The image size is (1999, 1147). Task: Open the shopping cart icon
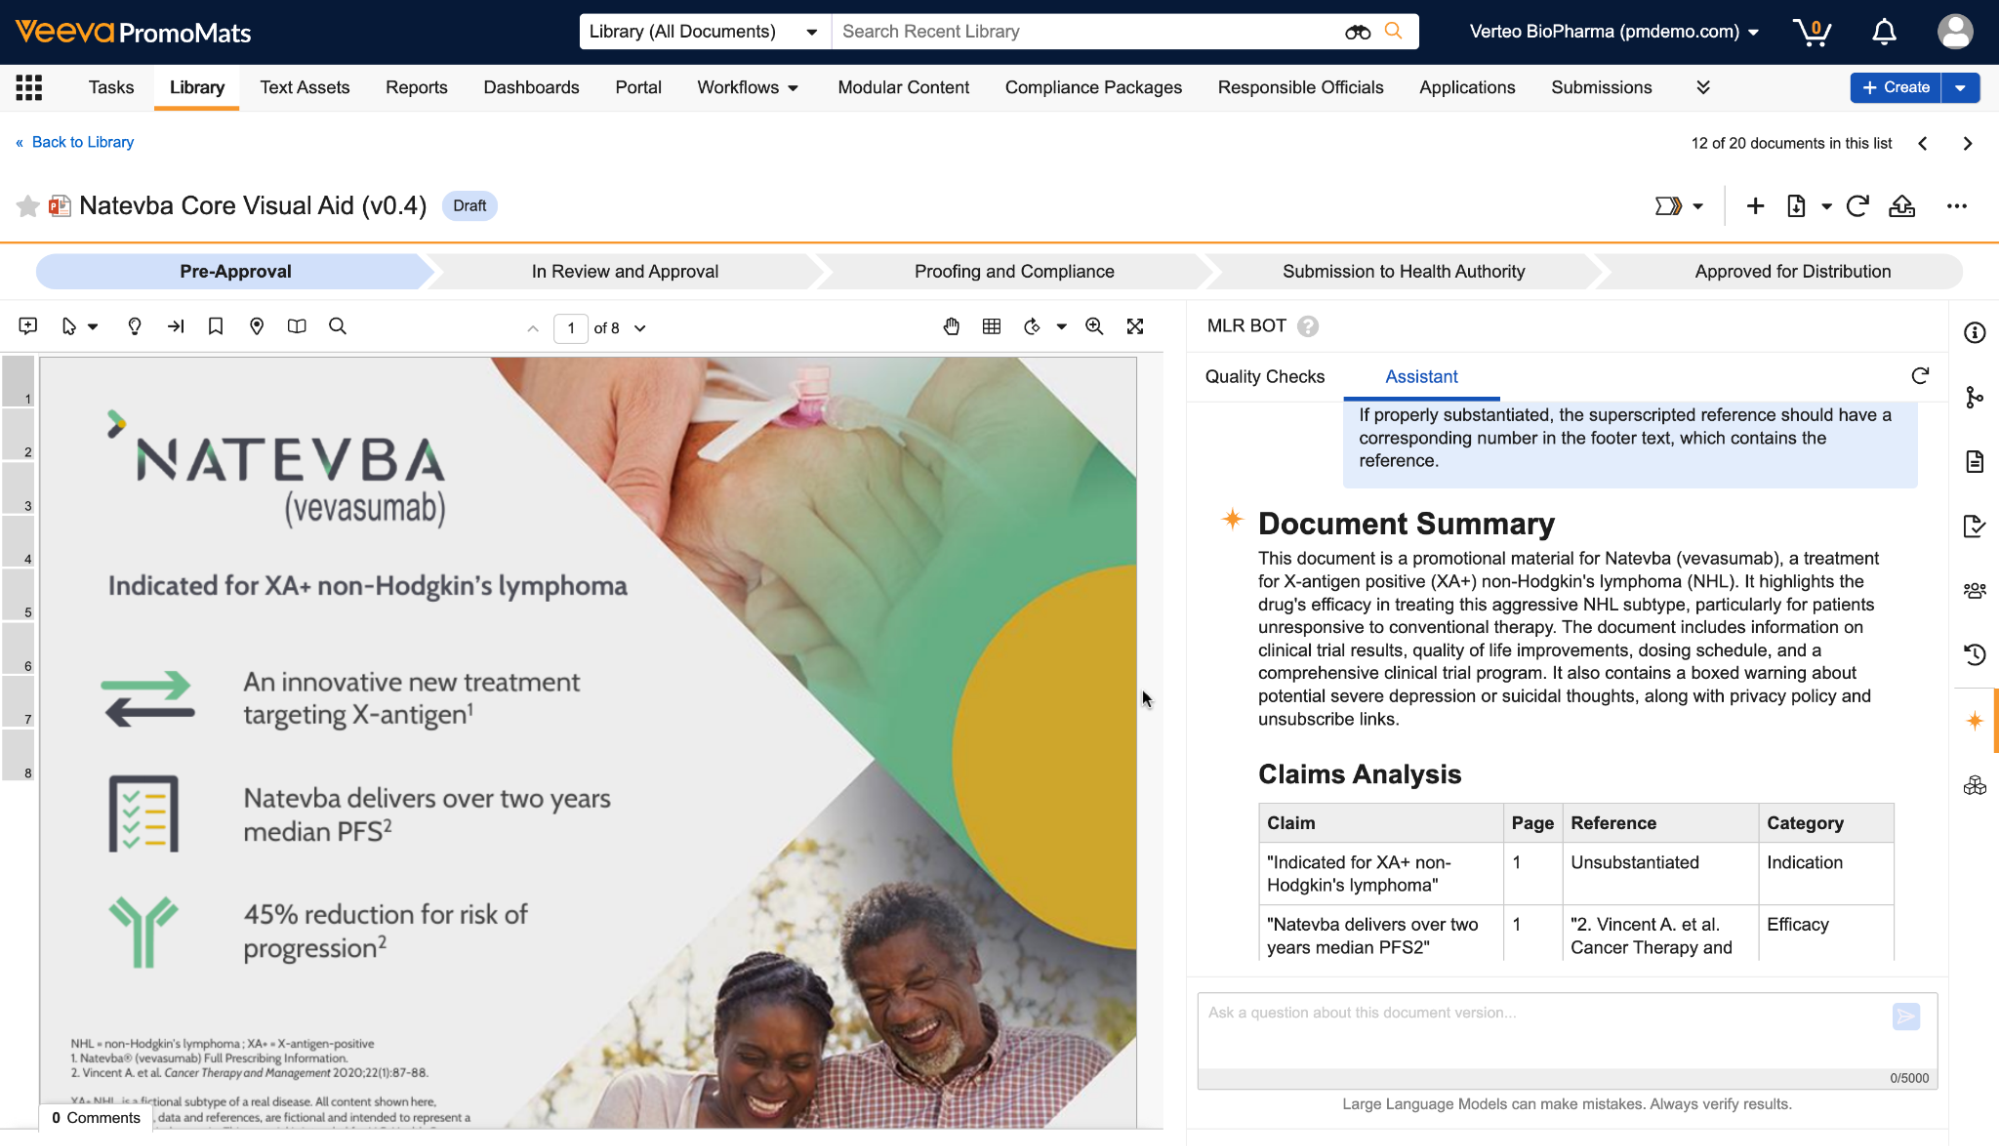tap(1811, 32)
